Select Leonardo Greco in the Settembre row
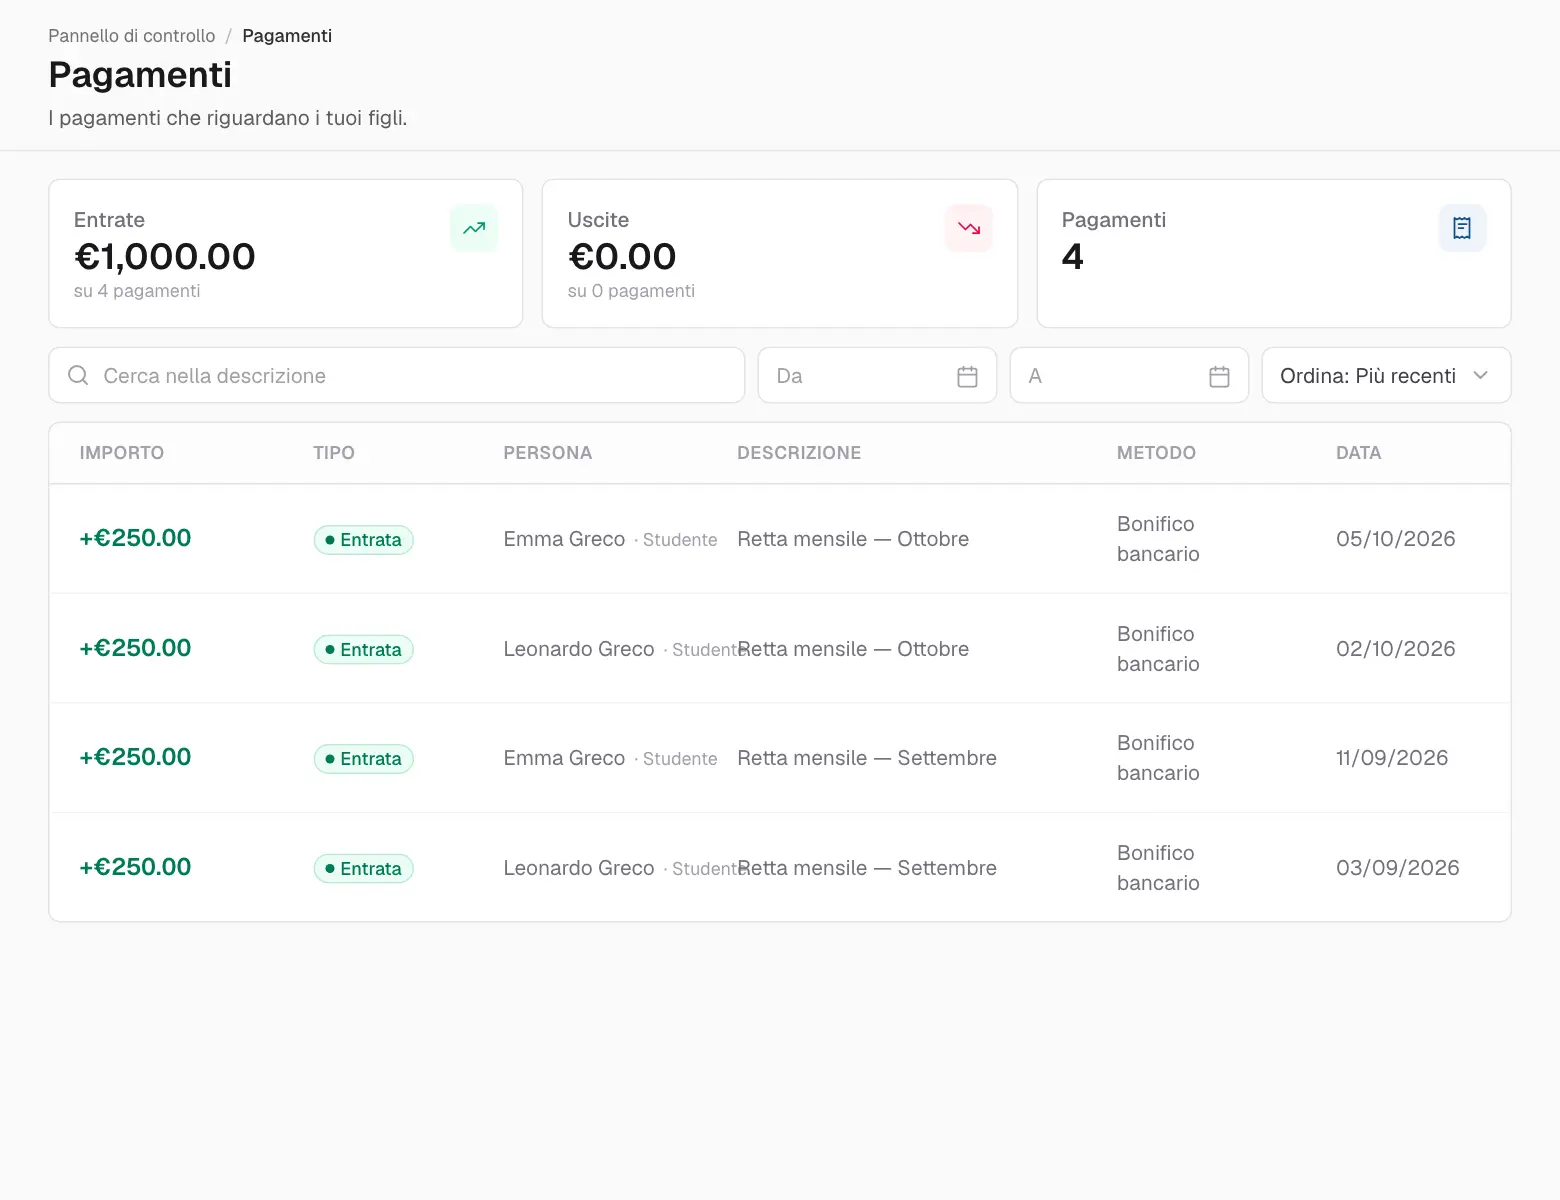 [x=579, y=868]
